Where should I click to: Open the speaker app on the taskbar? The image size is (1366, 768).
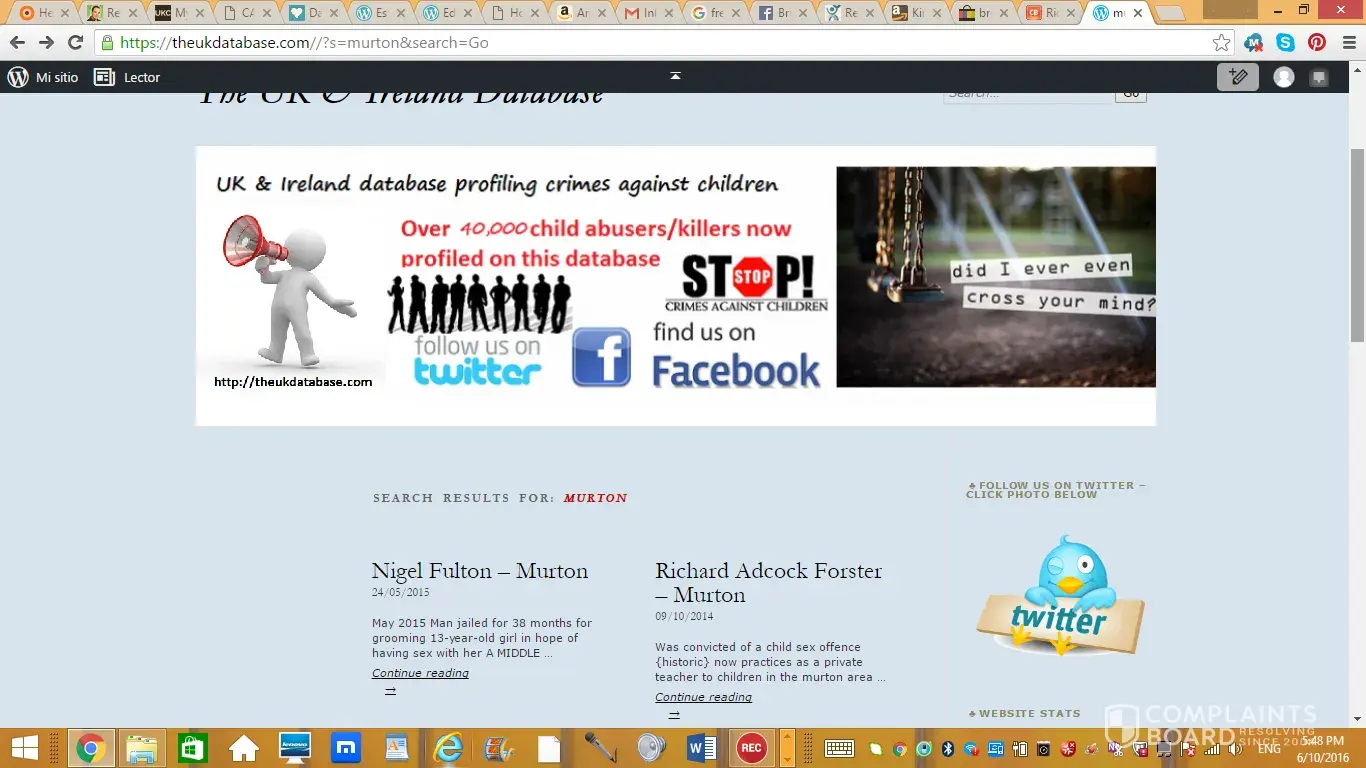coord(651,748)
